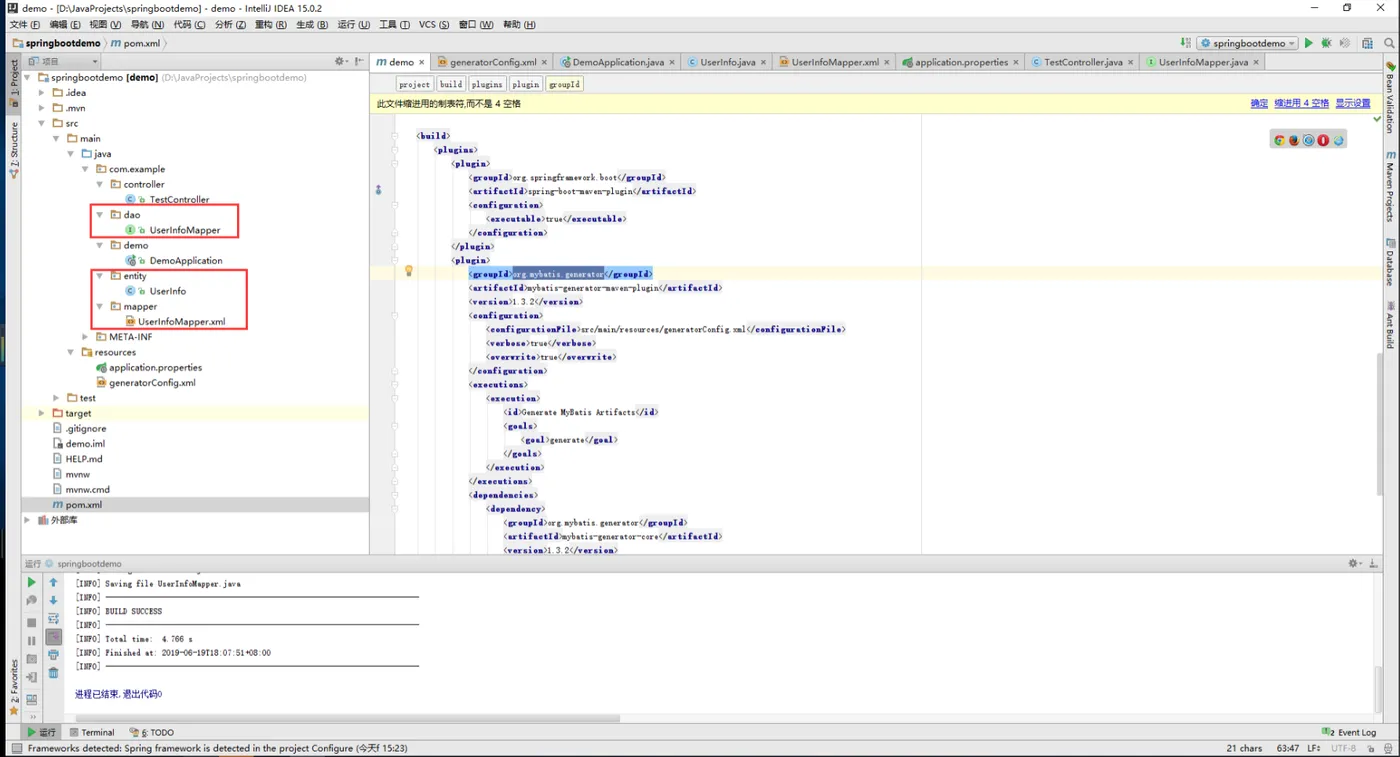Screen dimensions: 1400x757
Task: Toggle Bean Validation side panel
Action: coord(1390,98)
